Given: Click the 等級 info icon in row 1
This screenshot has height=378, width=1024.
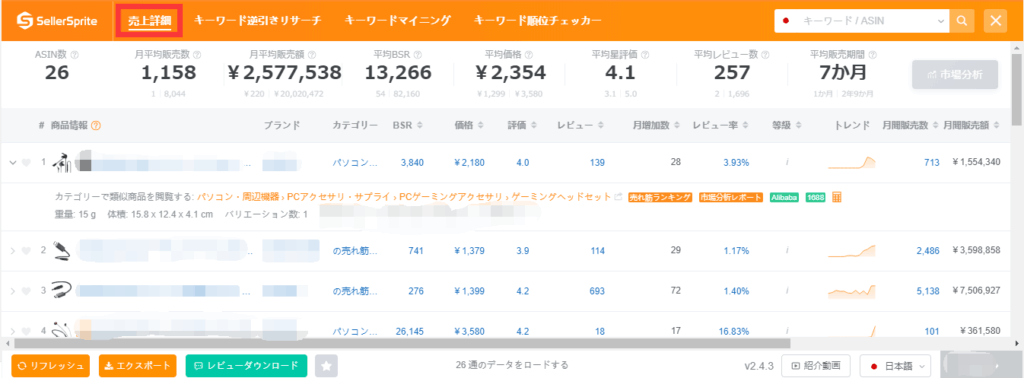Looking at the screenshot, I should [x=788, y=162].
